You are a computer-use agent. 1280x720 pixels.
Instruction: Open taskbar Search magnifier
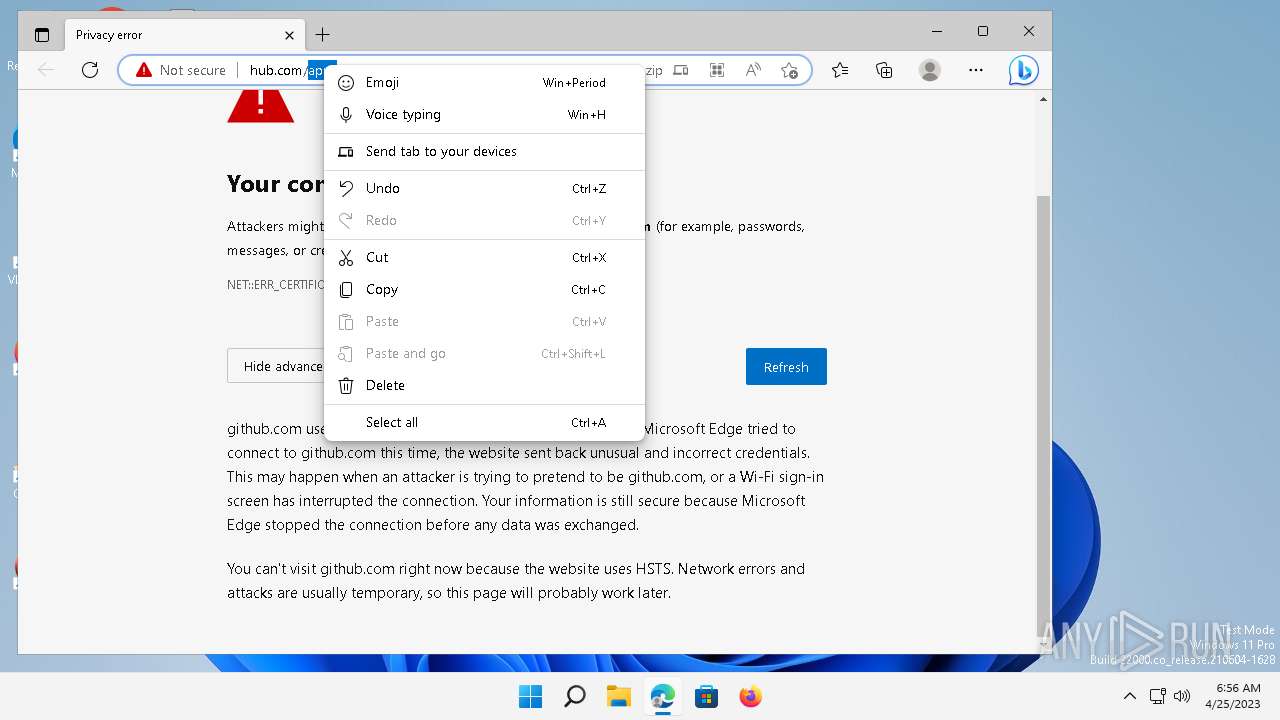[x=574, y=696]
